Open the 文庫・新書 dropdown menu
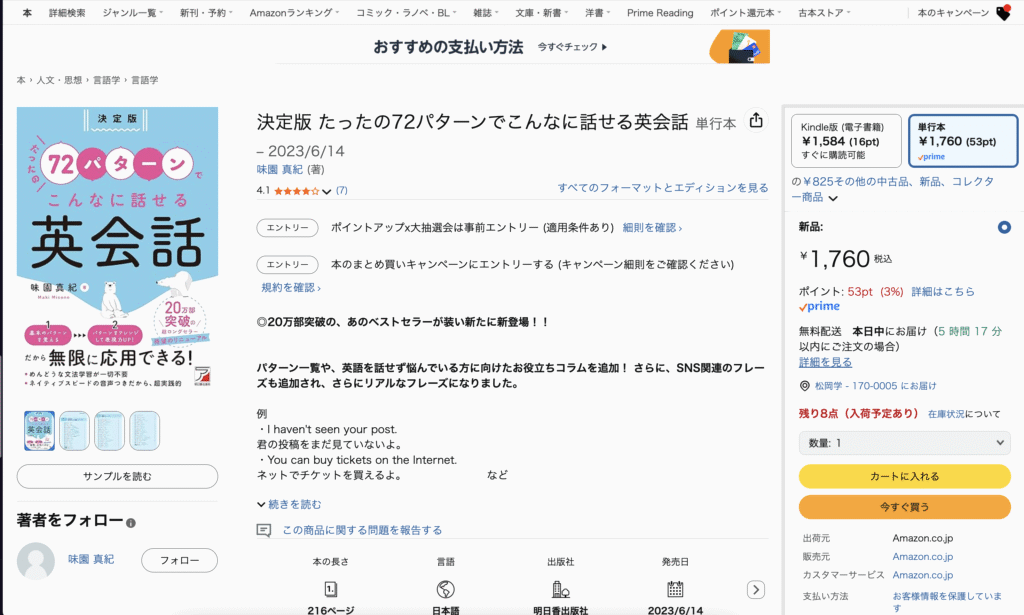 [541, 13]
